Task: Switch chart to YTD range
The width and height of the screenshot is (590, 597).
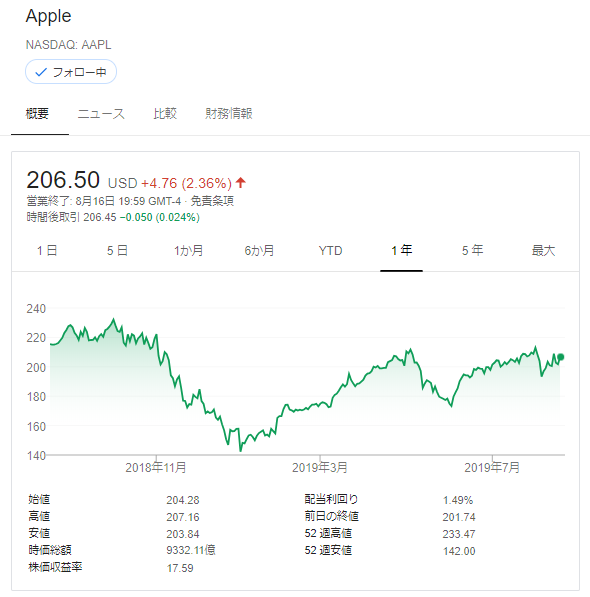Action: [330, 251]
